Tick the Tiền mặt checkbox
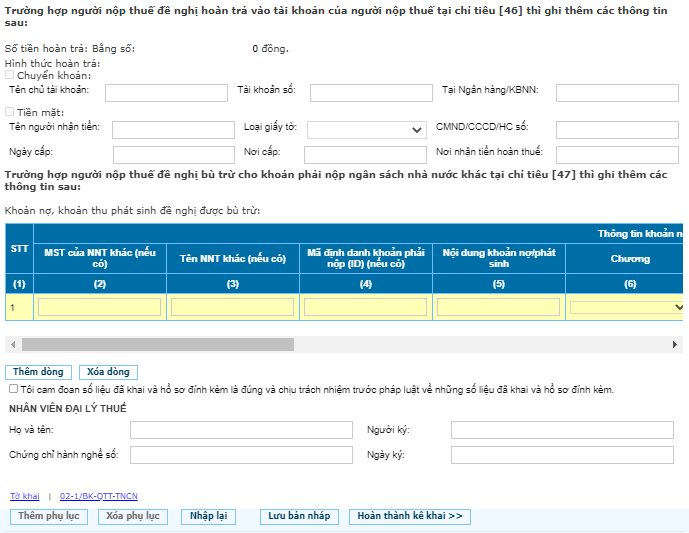 10,112
